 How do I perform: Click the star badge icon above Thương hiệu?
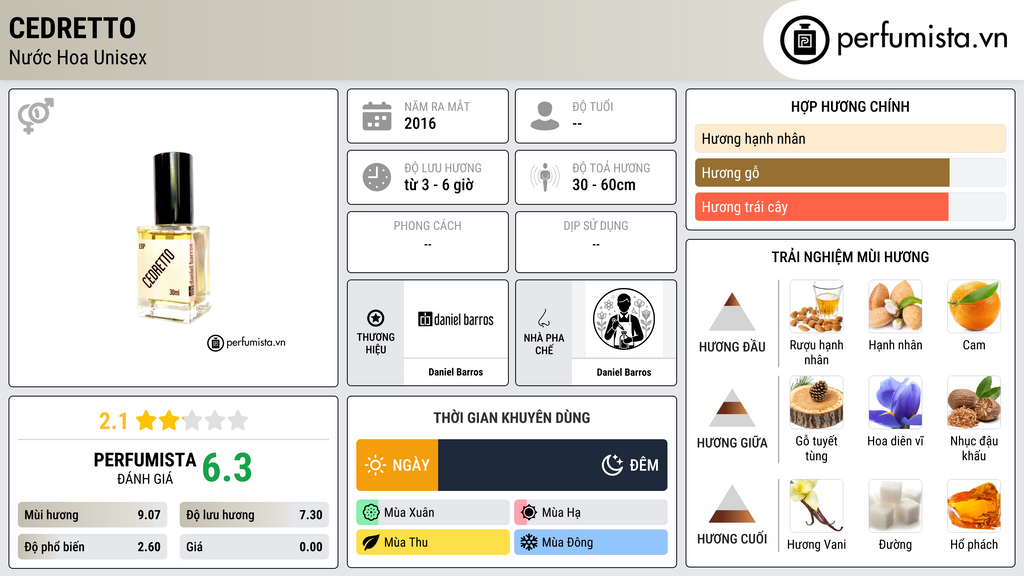click(x=376, y=318)
